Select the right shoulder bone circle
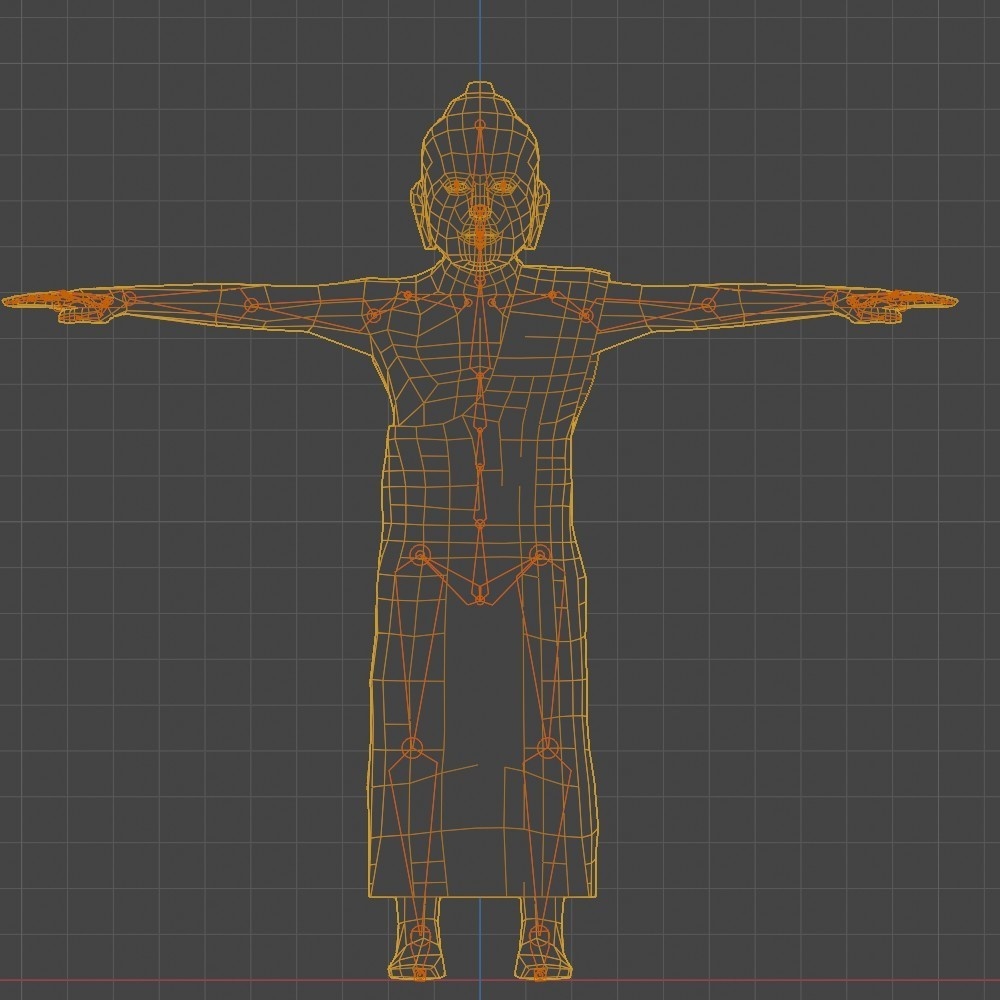The image size is (1000, 1000). [x=552, y=293]
